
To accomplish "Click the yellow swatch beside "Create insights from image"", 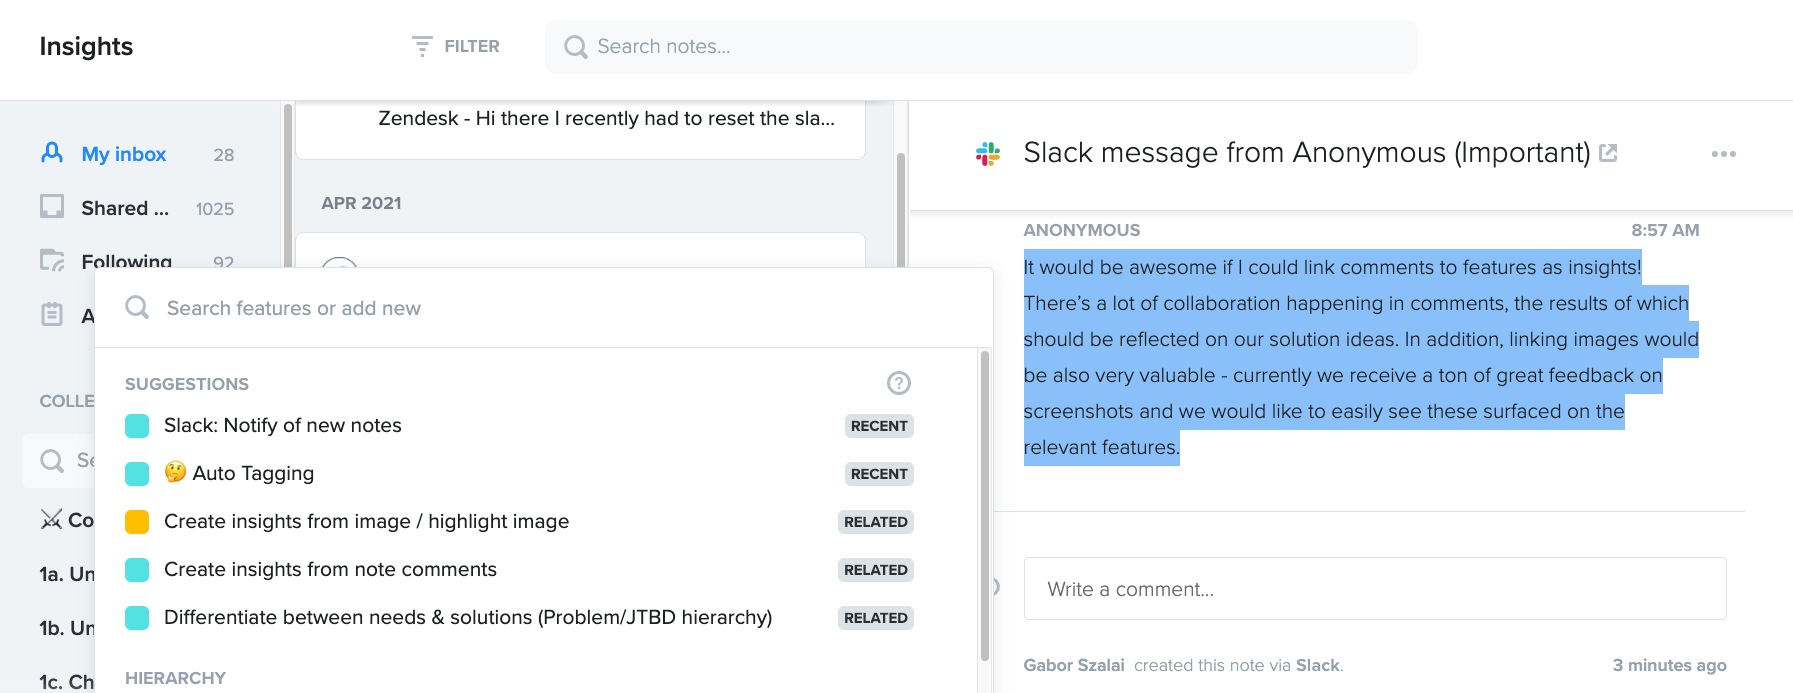I will (137, 521).
